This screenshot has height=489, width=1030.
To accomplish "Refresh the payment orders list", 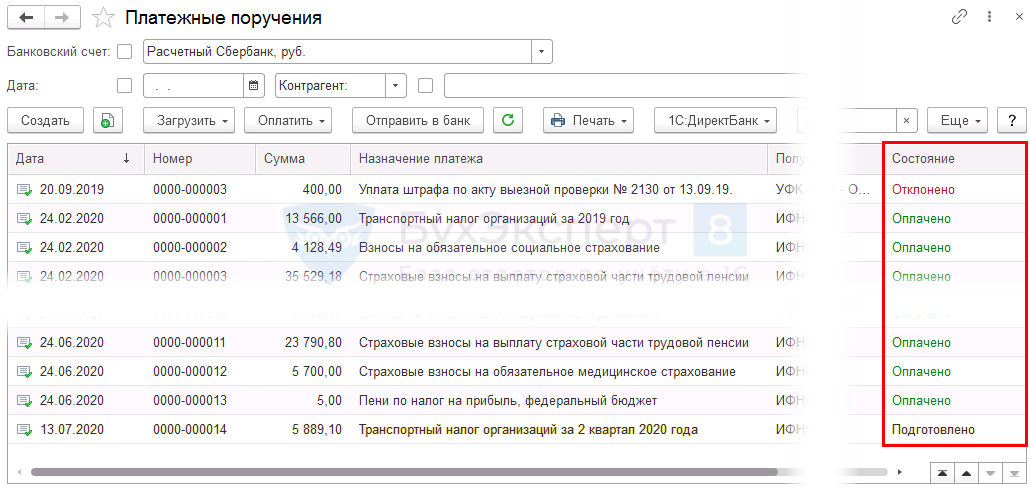I will coord(508,120).
